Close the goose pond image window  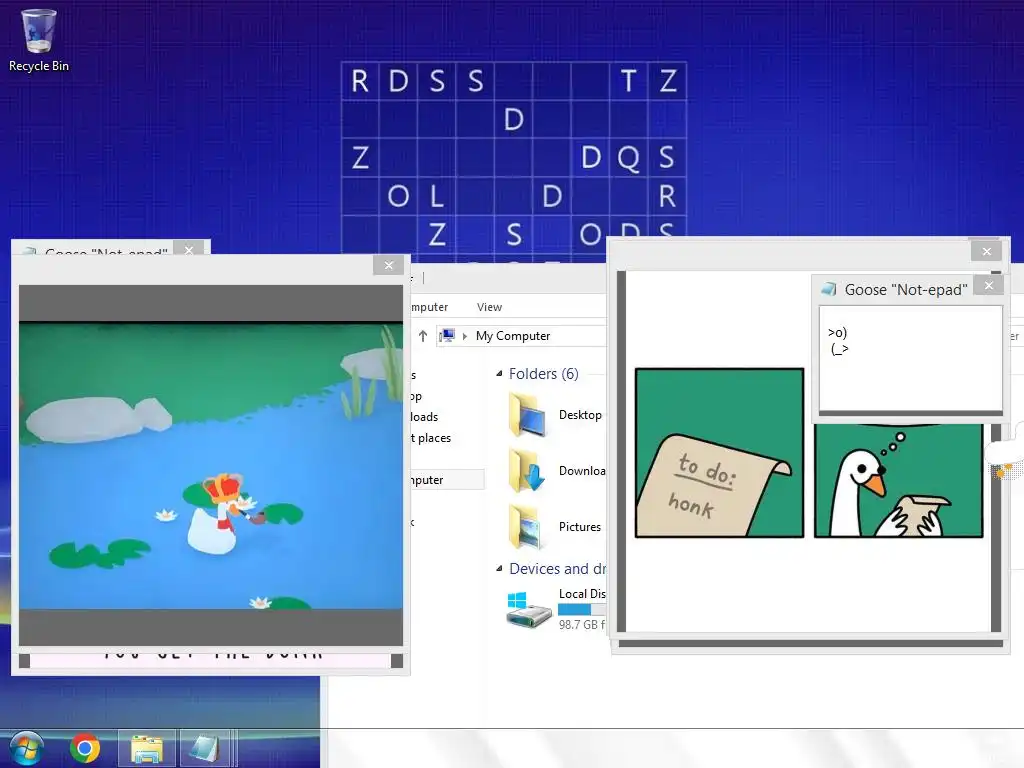pos(389,265)
